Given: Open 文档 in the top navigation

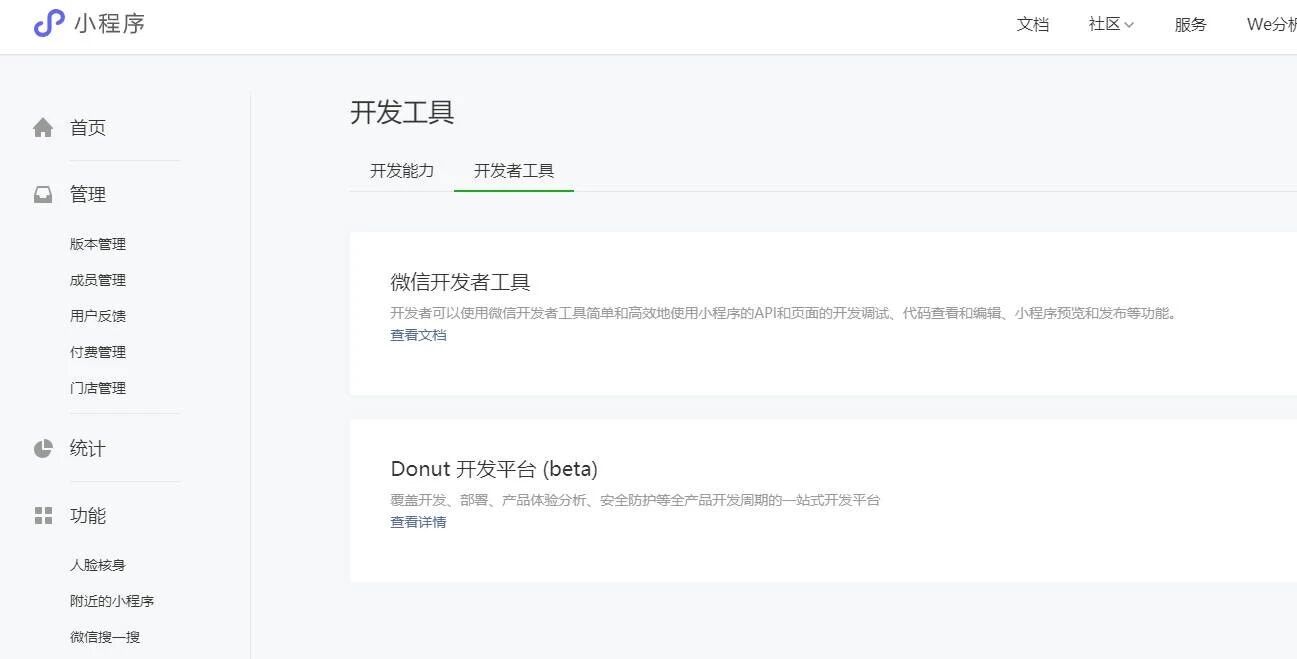Looking at the screenshot, I should pos(1033,24).
